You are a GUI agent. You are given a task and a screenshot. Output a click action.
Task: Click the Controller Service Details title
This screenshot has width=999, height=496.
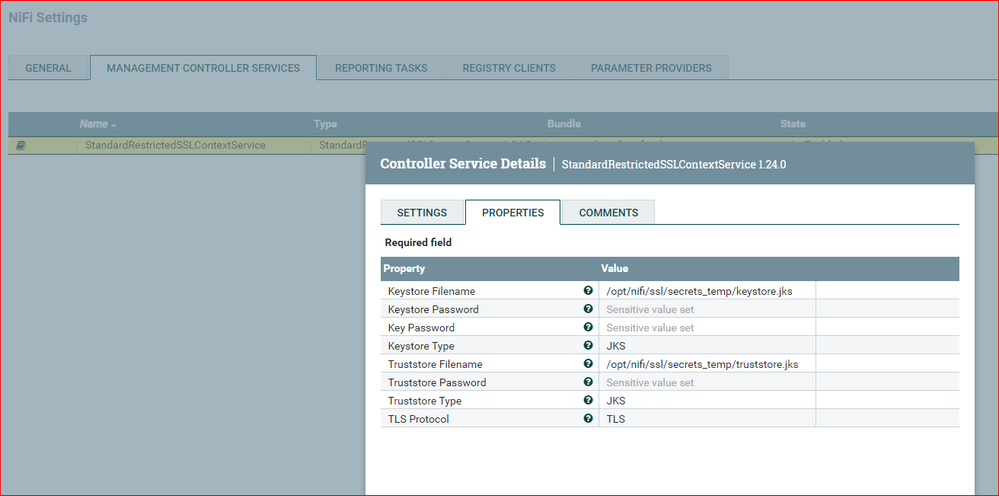pyautogui.click(x=463, y=164)
